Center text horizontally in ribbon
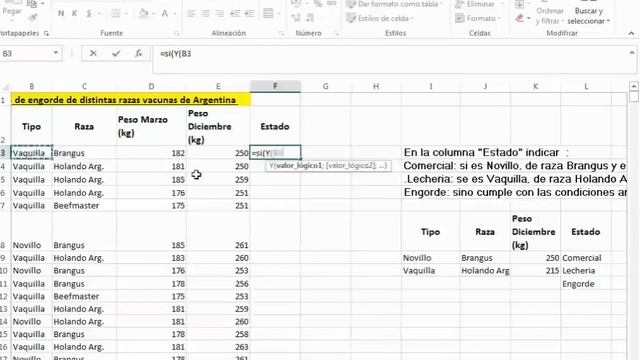Screen dimensions: 640x360 pos(205,13)
